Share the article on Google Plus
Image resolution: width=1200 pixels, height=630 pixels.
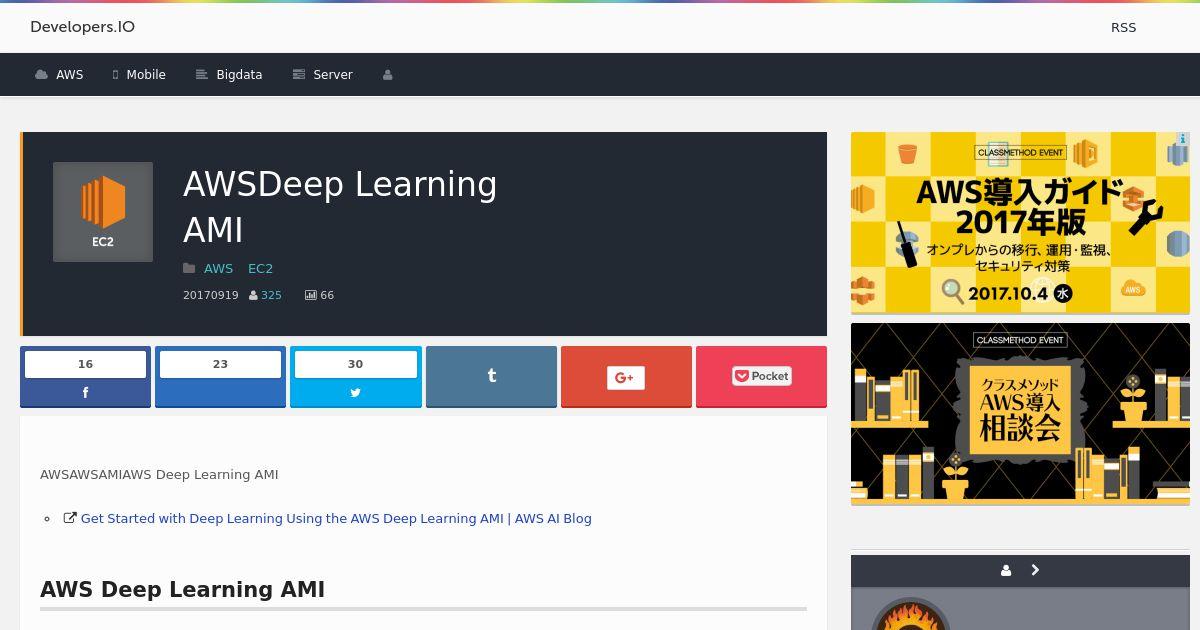(x=626, y=377)
